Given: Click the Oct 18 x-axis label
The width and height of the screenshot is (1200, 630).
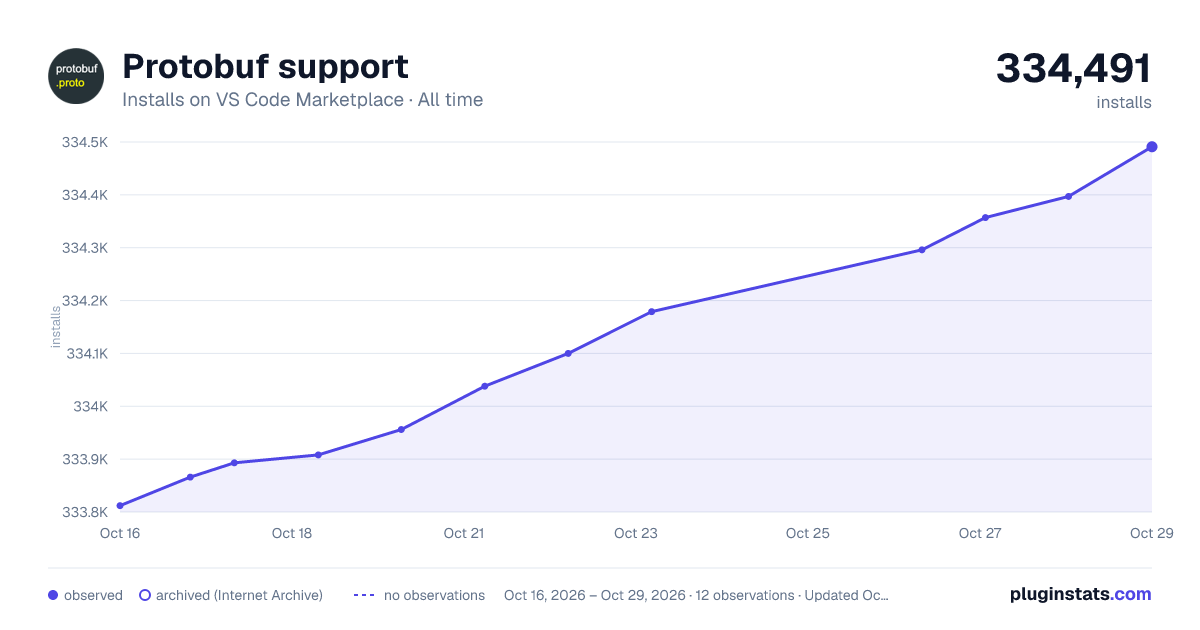Looking at the screenshot, I should [x=292, y=533].
